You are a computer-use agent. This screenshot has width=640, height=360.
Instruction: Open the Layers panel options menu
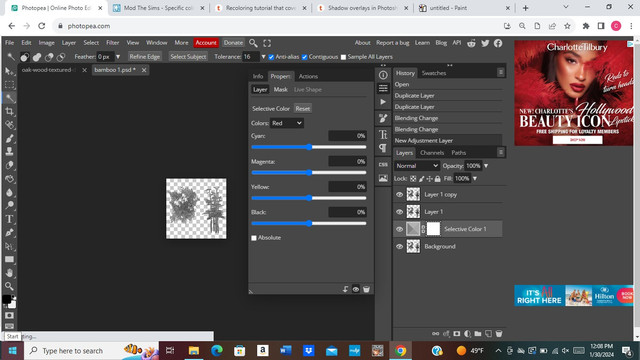point(500,152)
